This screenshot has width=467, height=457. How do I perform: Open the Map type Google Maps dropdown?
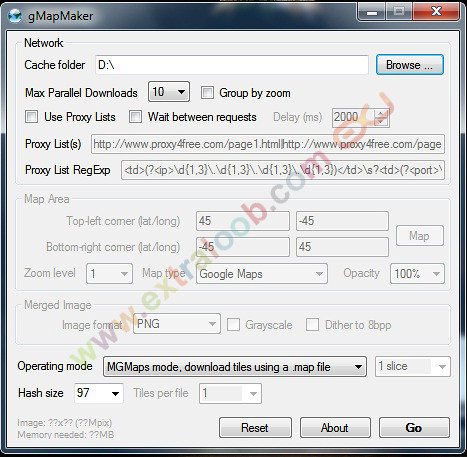[262, 274]
